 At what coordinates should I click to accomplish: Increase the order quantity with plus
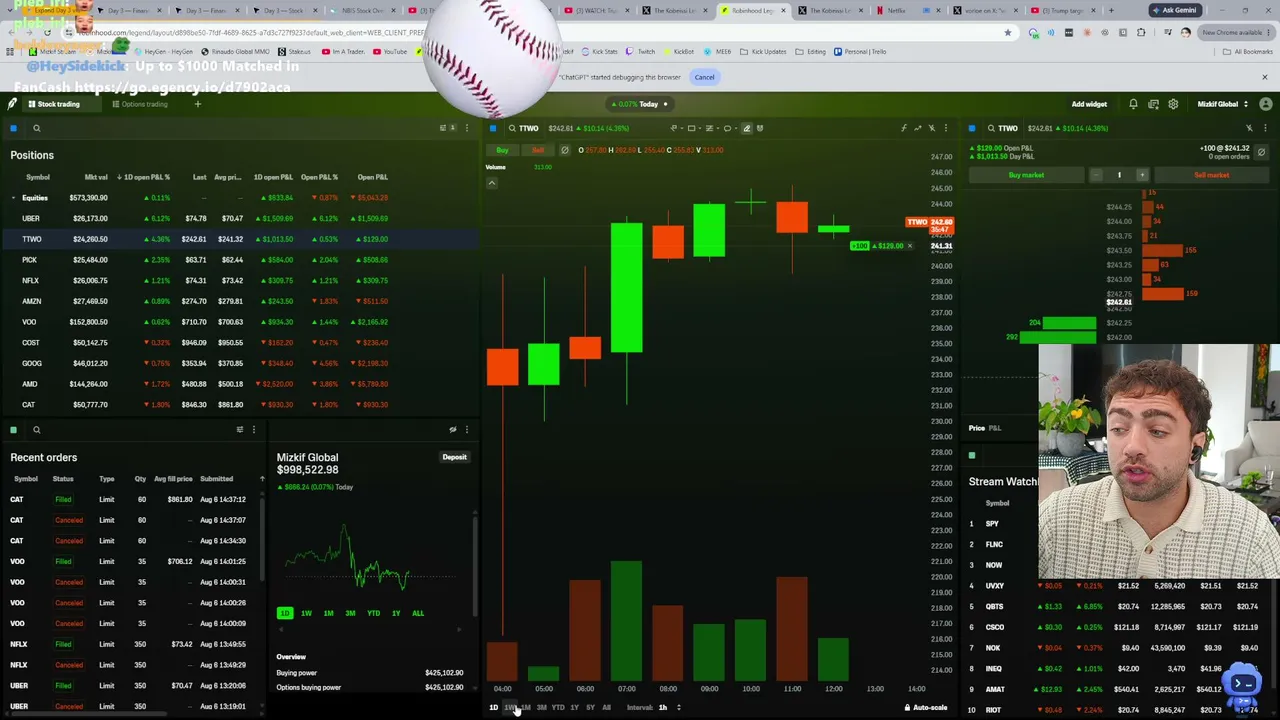click(x=1142, y=175)
